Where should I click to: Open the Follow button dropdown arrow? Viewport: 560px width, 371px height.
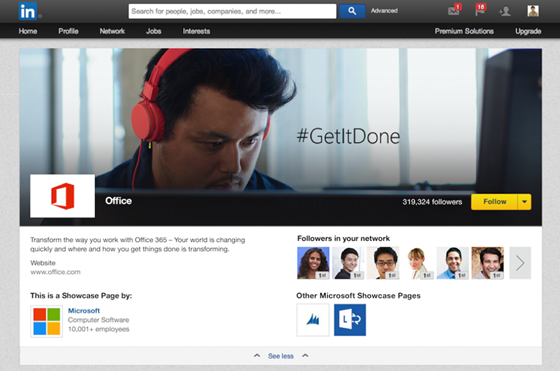tap(524, 202)
